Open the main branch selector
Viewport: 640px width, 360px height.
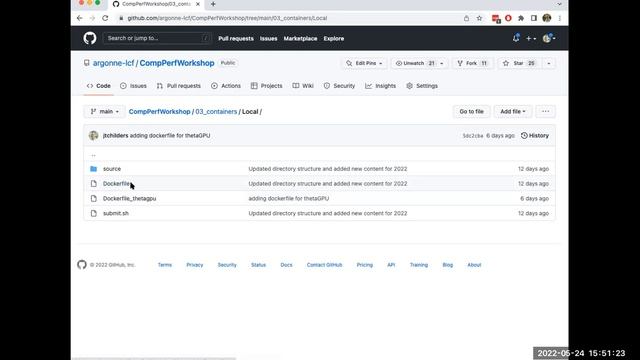pos(104,111)
